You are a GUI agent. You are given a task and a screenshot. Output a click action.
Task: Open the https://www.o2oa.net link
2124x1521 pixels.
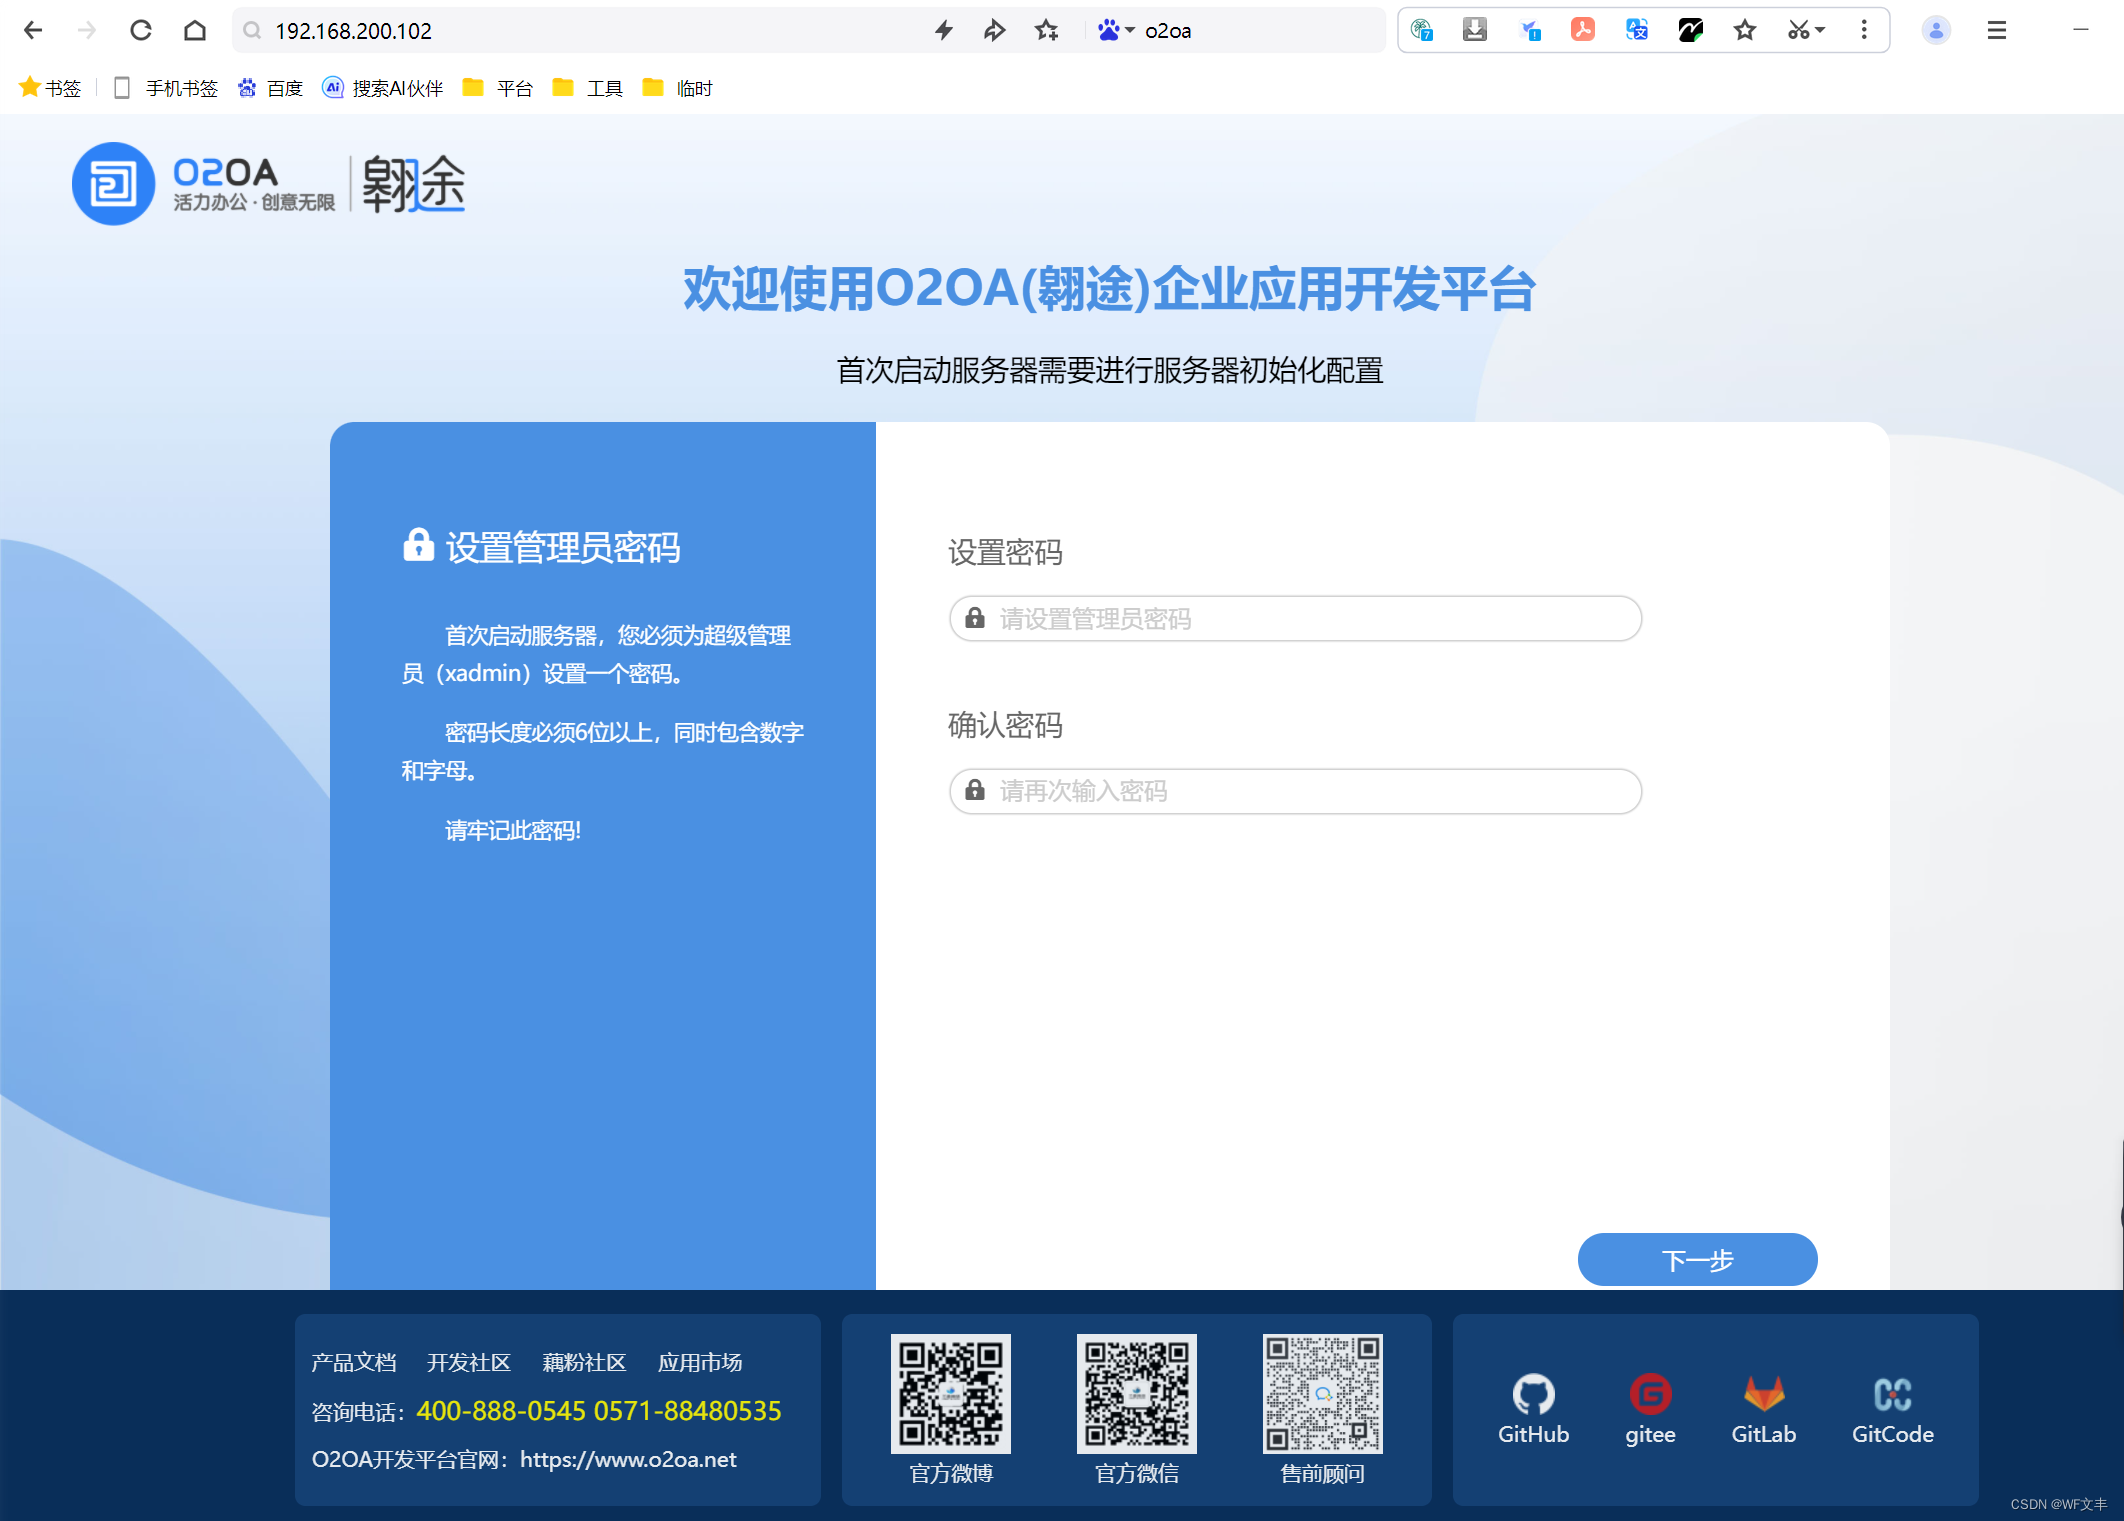(628, 1459)
